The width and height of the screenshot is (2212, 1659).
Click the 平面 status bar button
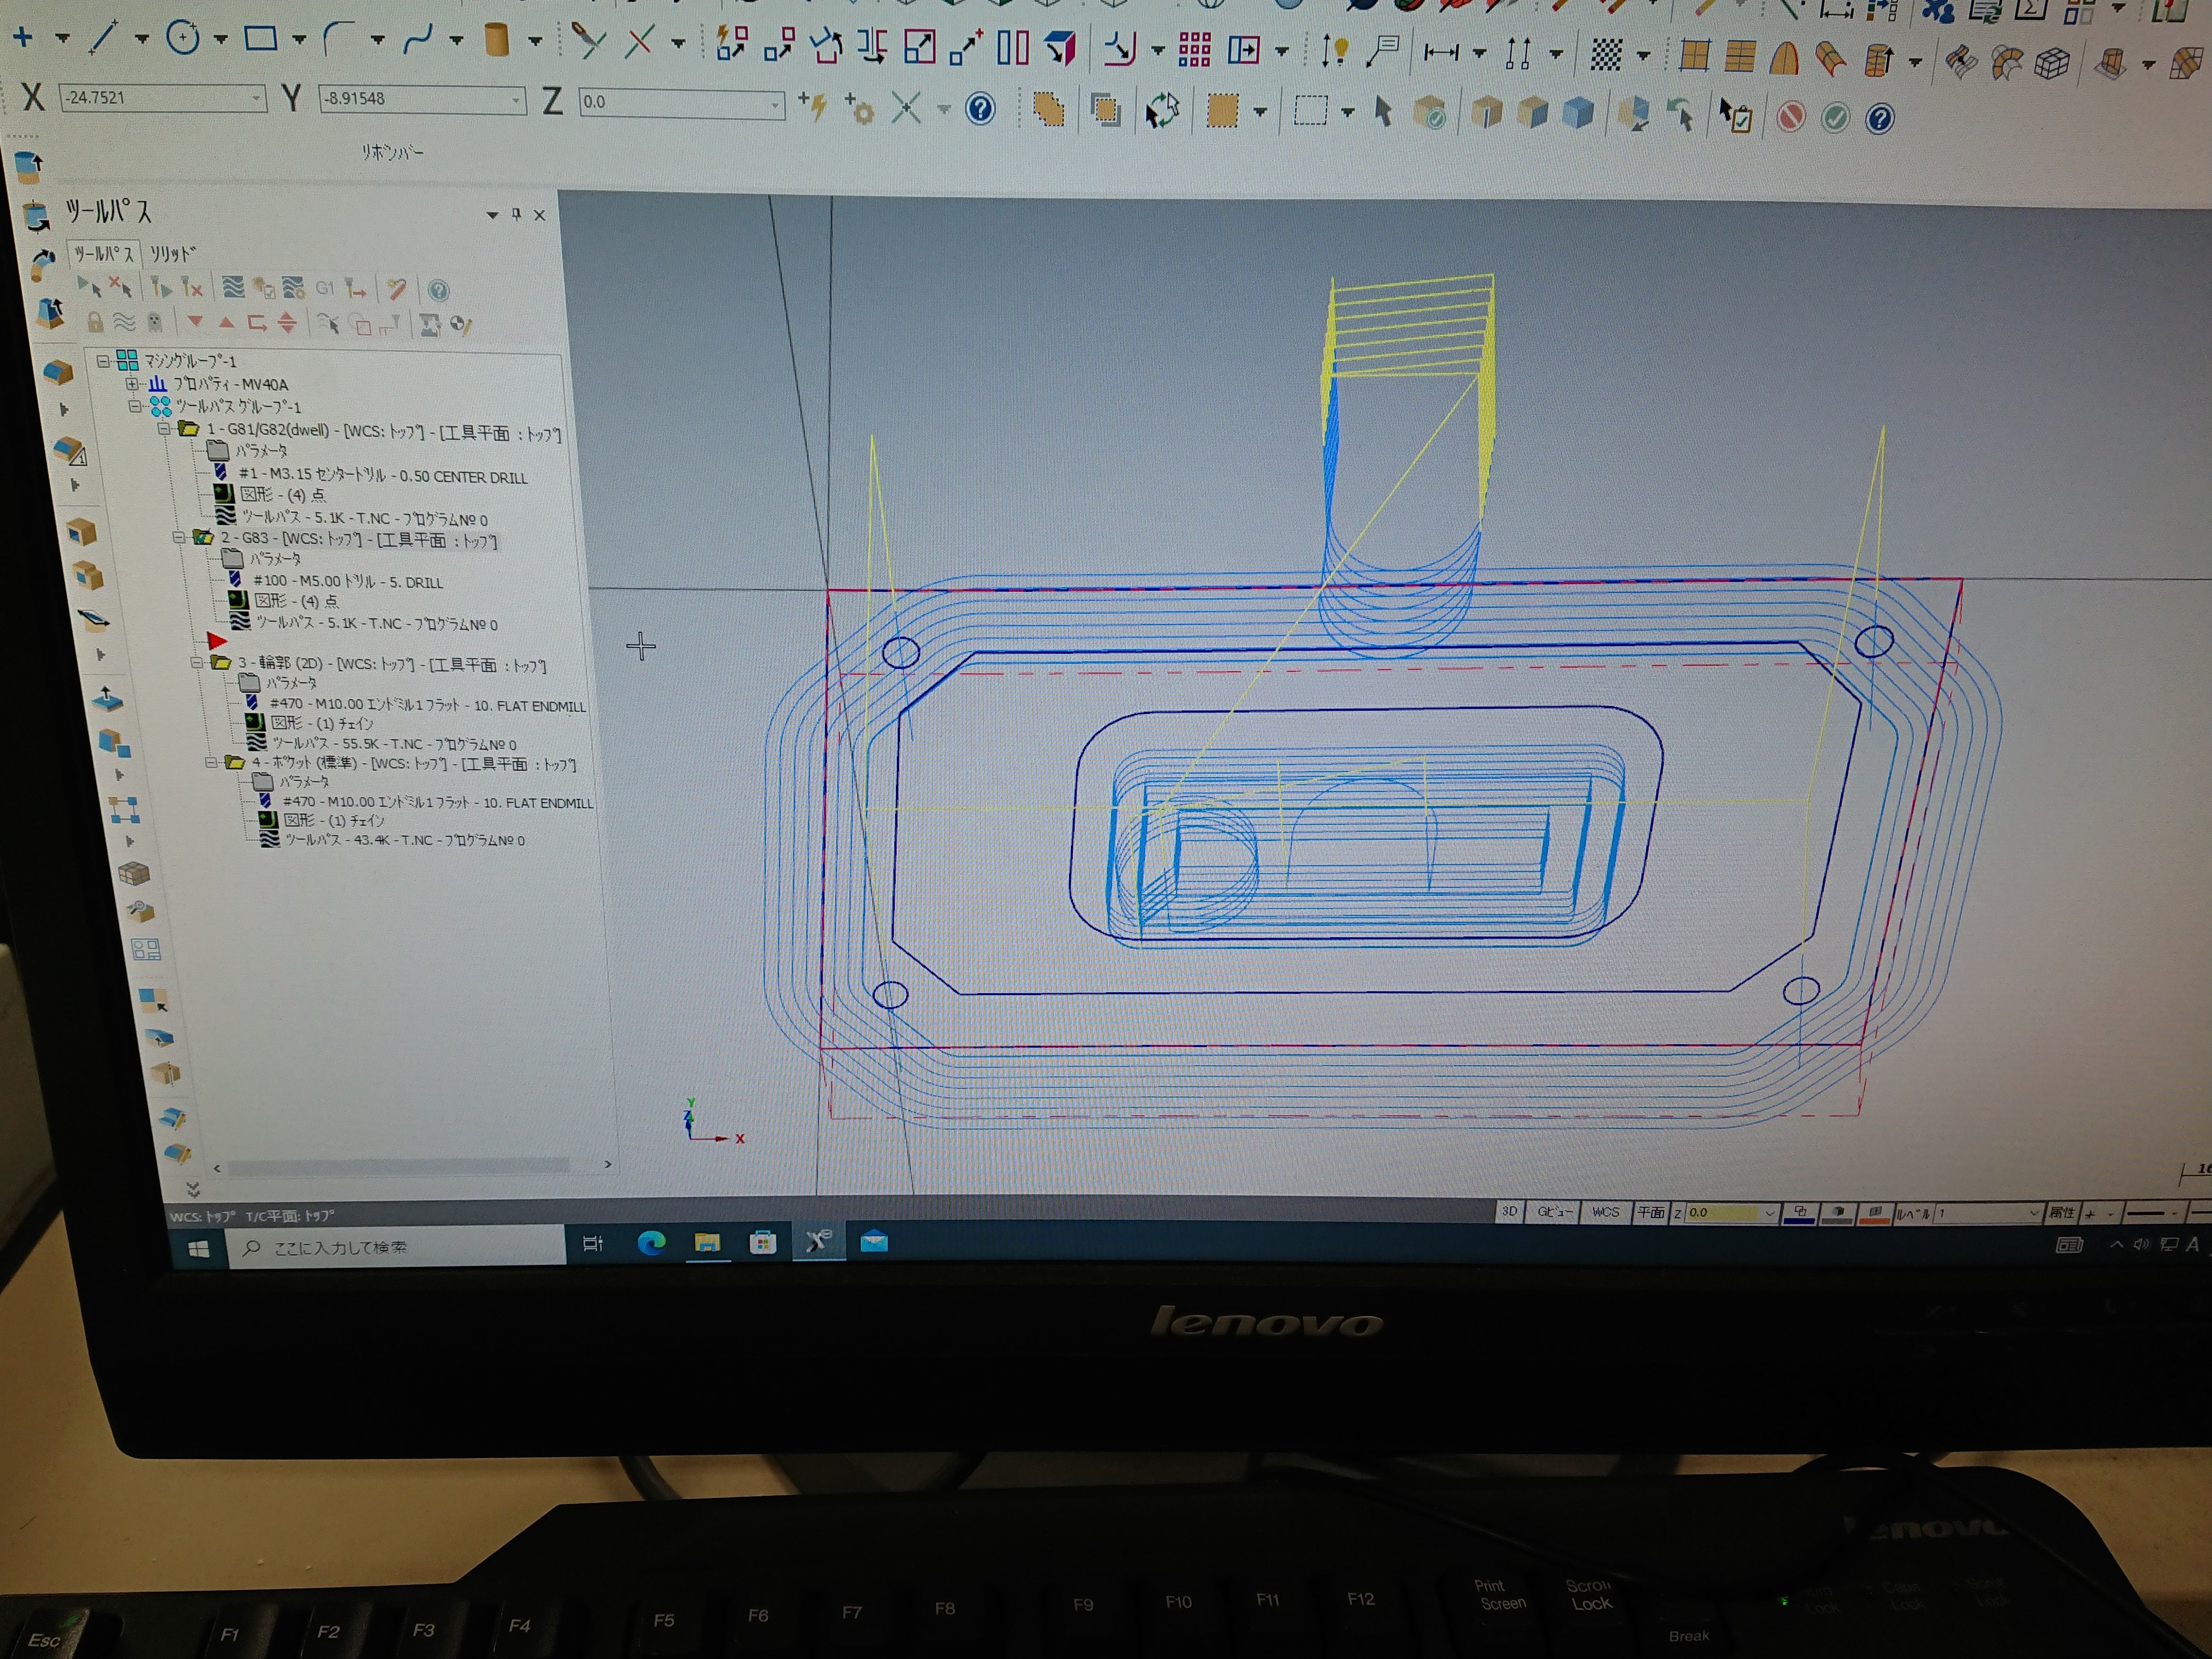pyautogui.click(x=1650, y=1212)
